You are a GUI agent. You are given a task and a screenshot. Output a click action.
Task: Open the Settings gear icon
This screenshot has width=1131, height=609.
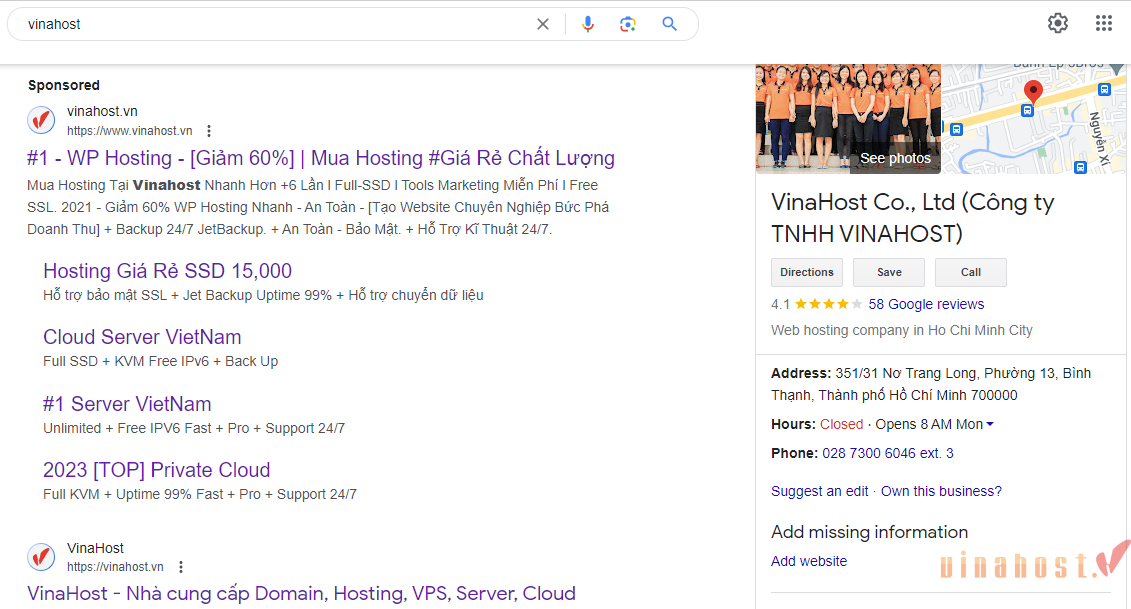(1057, 23)
